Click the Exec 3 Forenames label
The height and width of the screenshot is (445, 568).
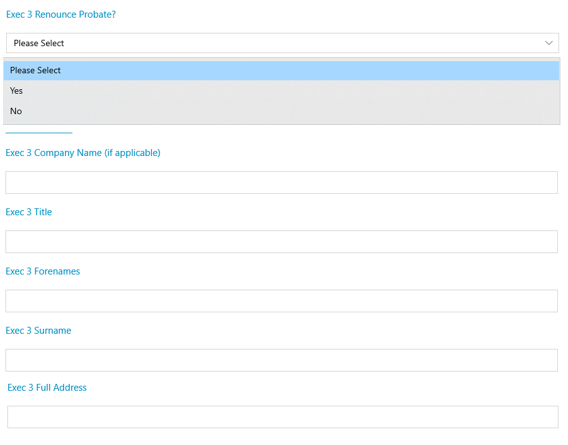pos(43,271)
